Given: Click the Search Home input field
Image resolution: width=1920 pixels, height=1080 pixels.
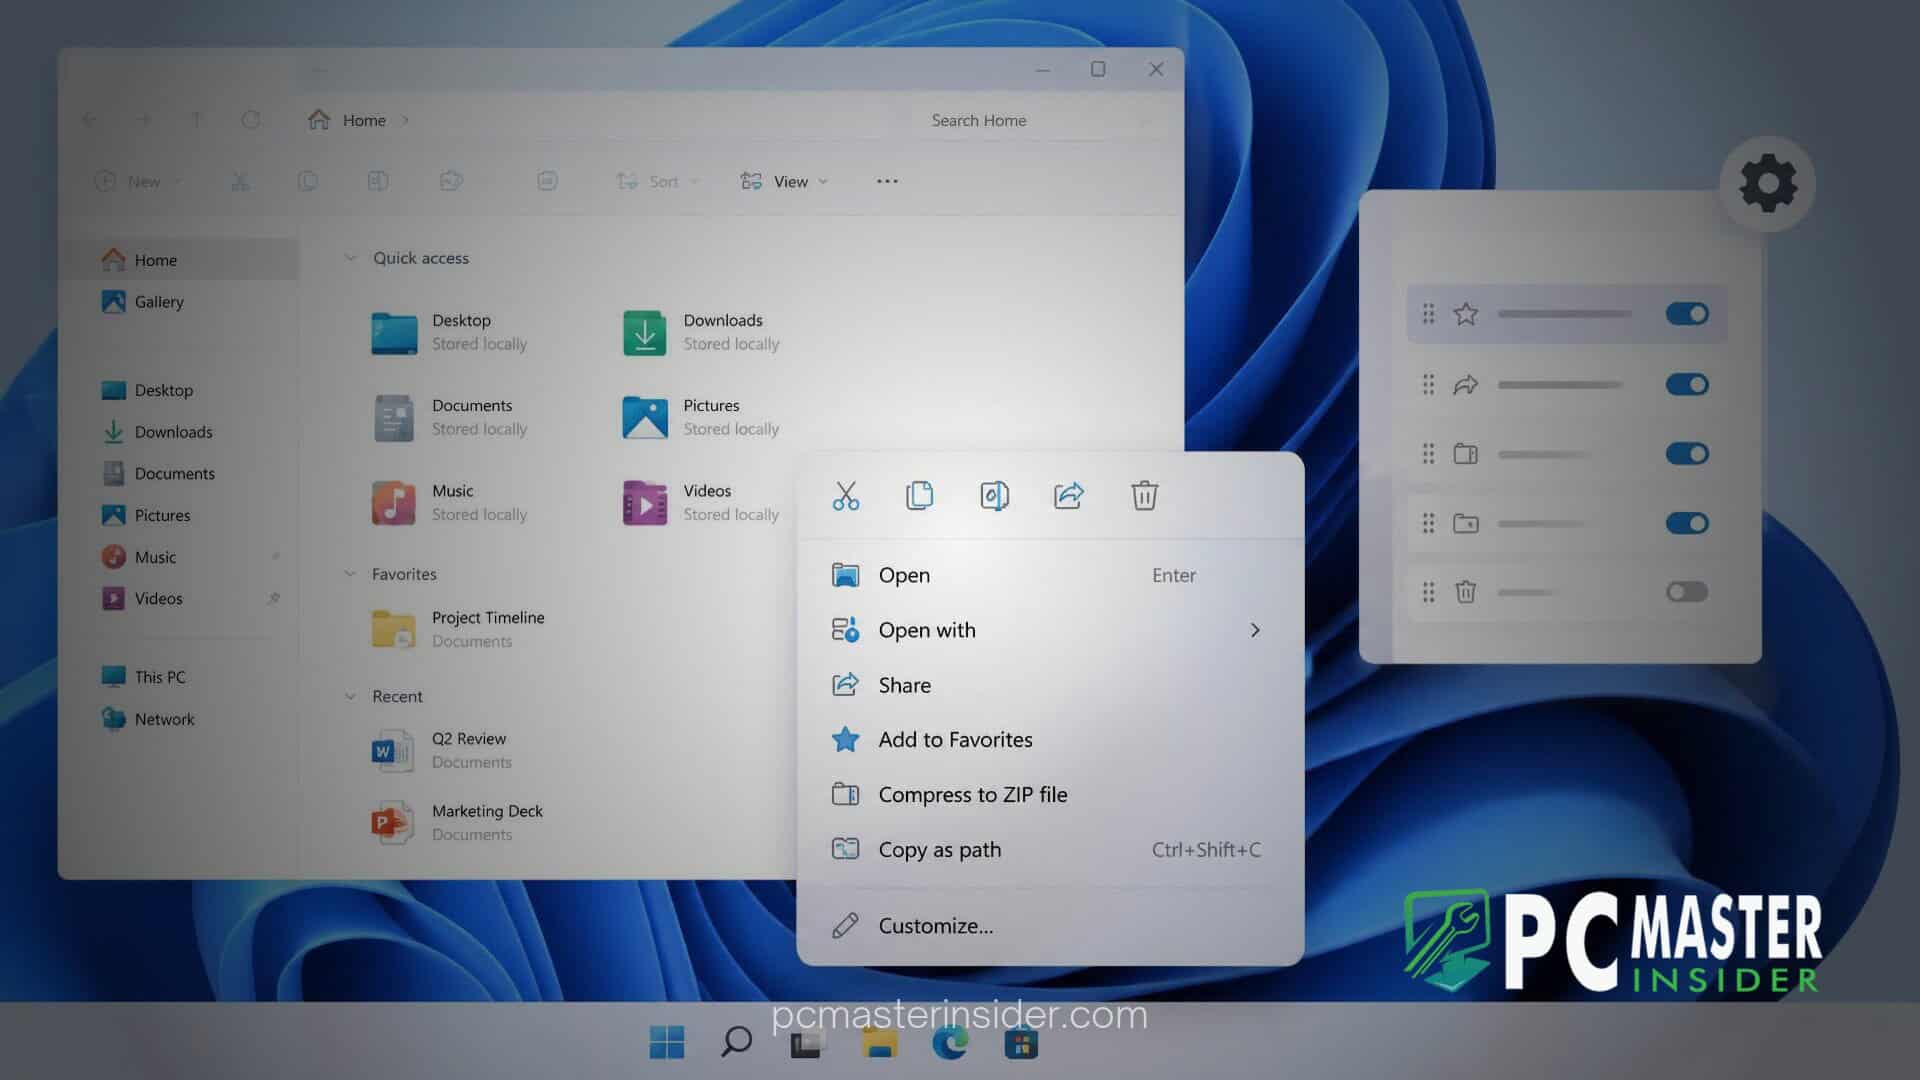Looking at the screenshot, I should coord(1040,120).
